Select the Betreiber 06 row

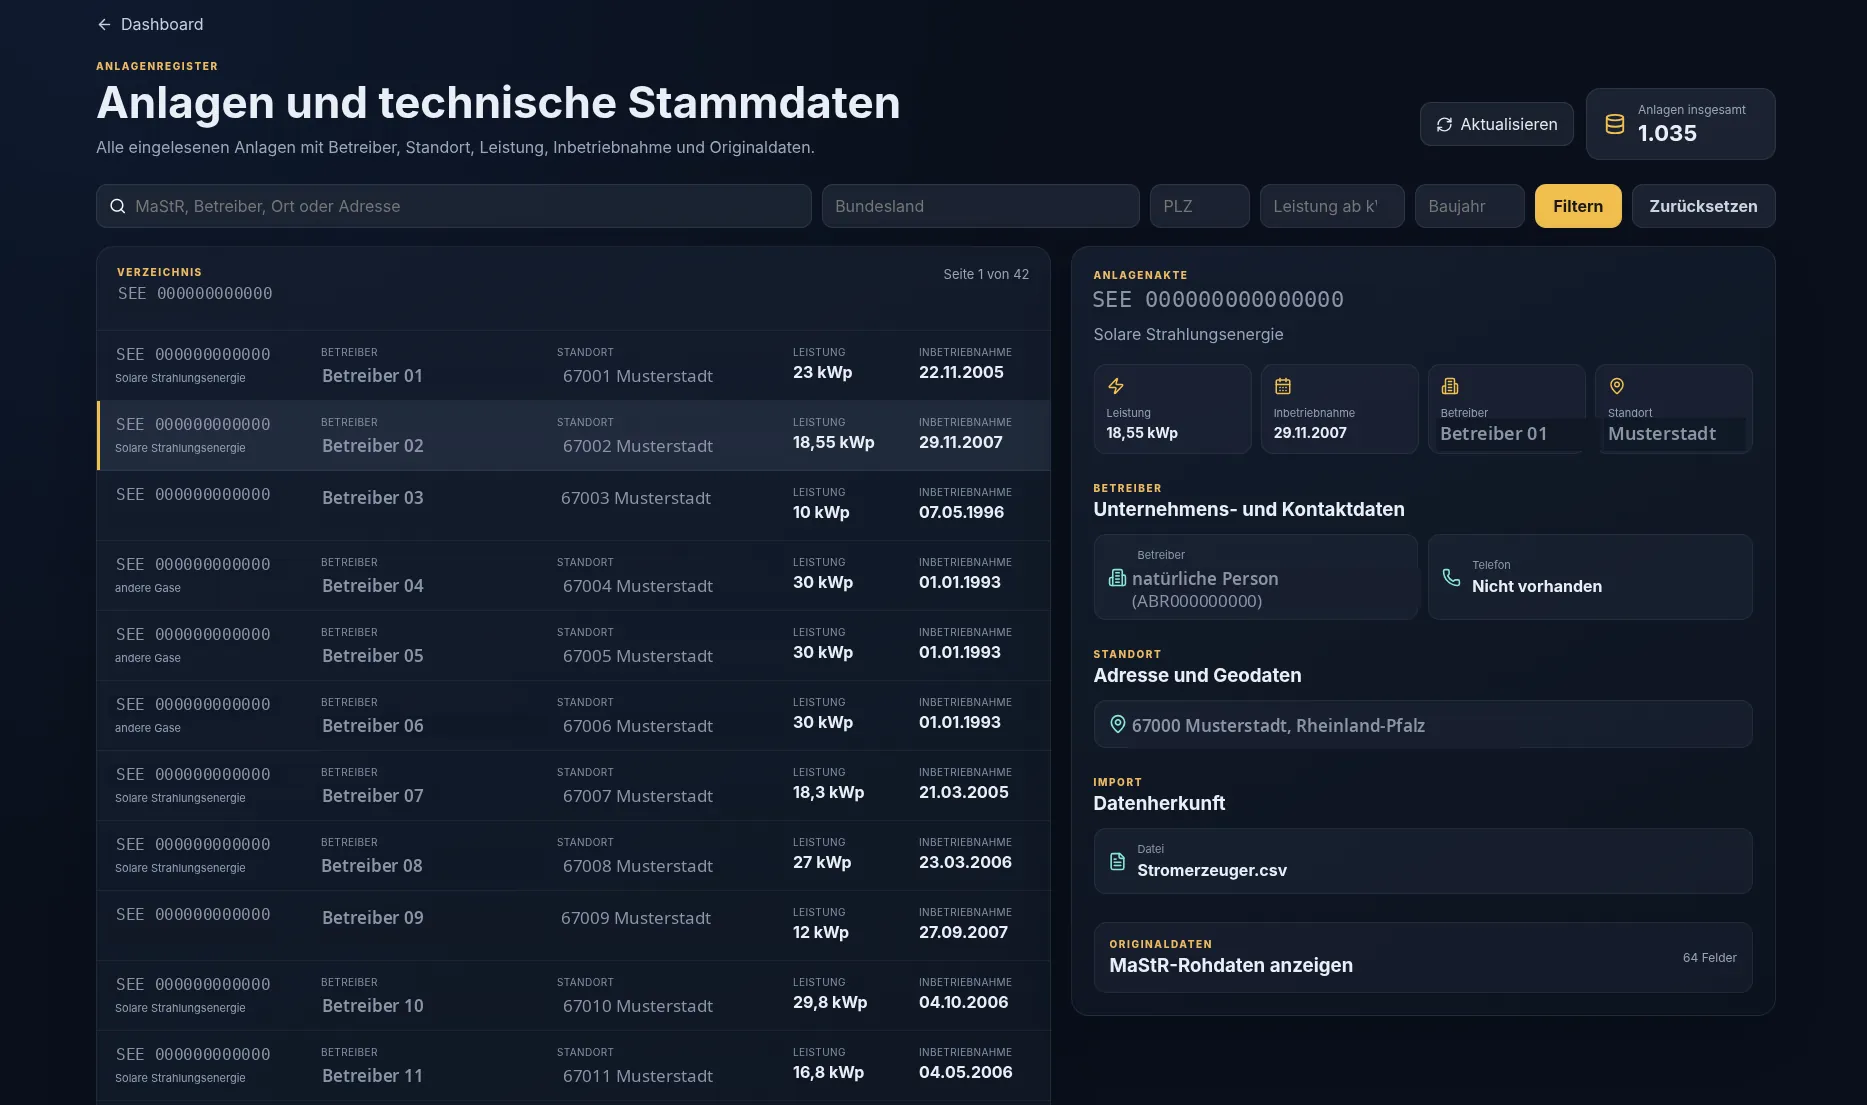[573, 716]
